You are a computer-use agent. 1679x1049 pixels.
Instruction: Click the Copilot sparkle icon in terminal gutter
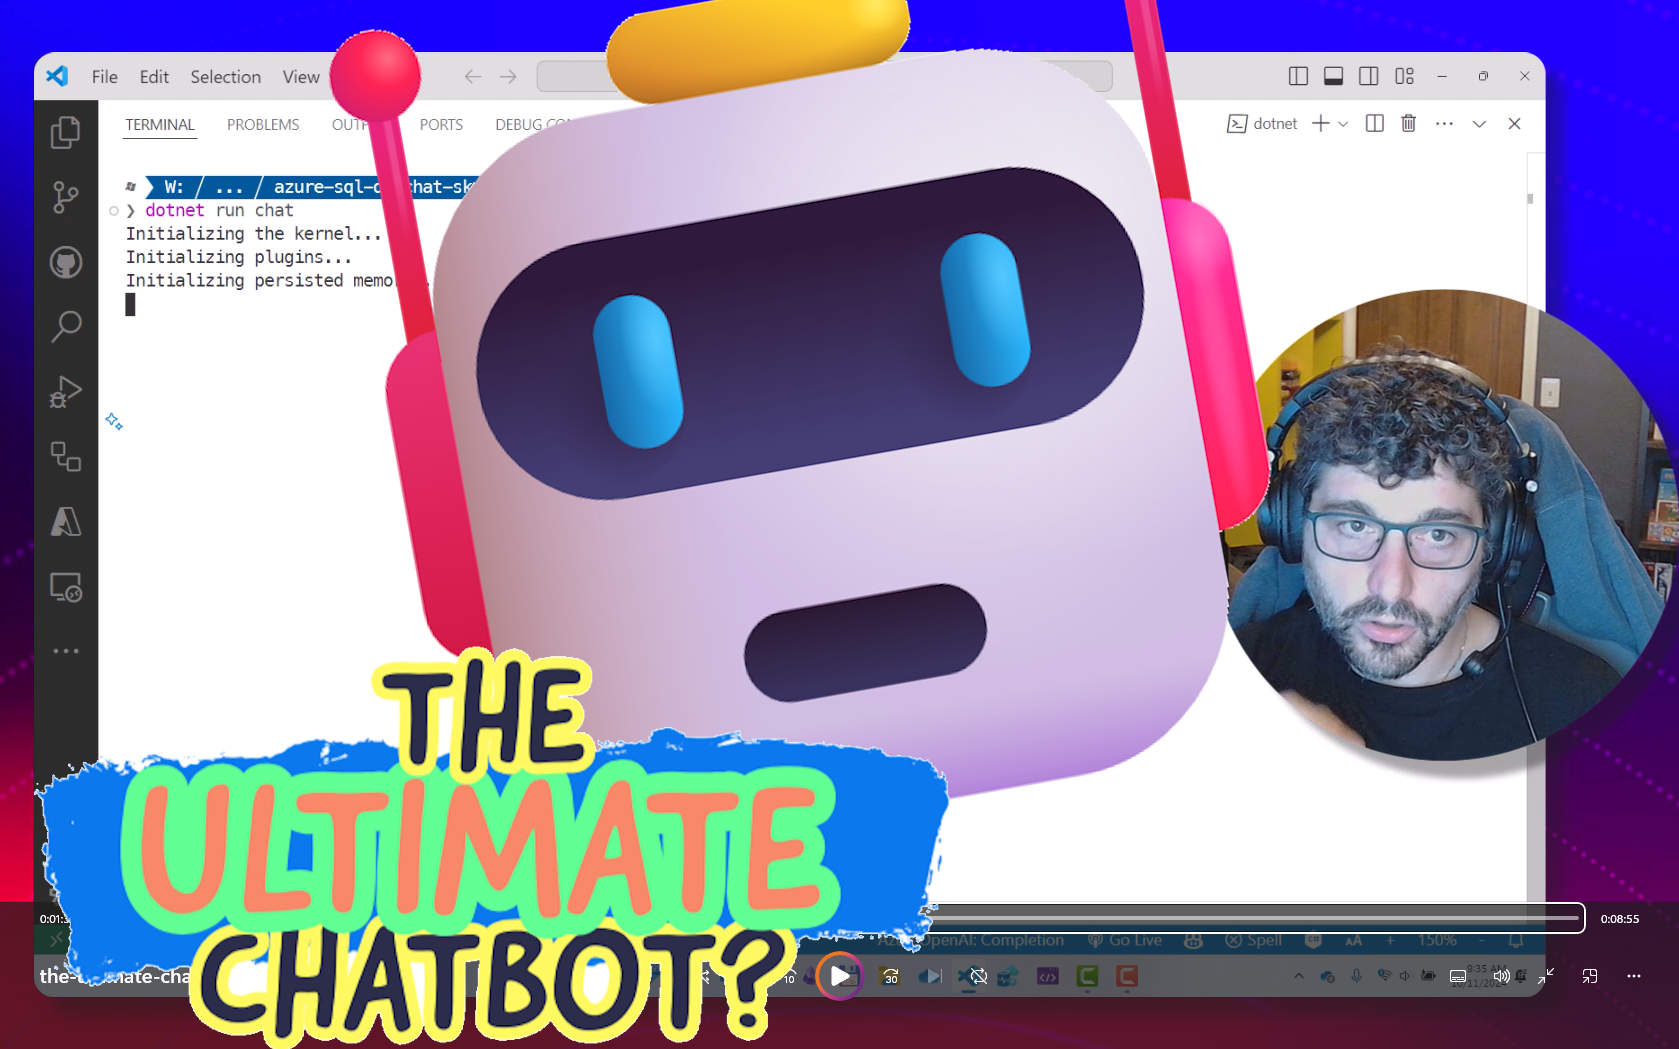(114, 421)
